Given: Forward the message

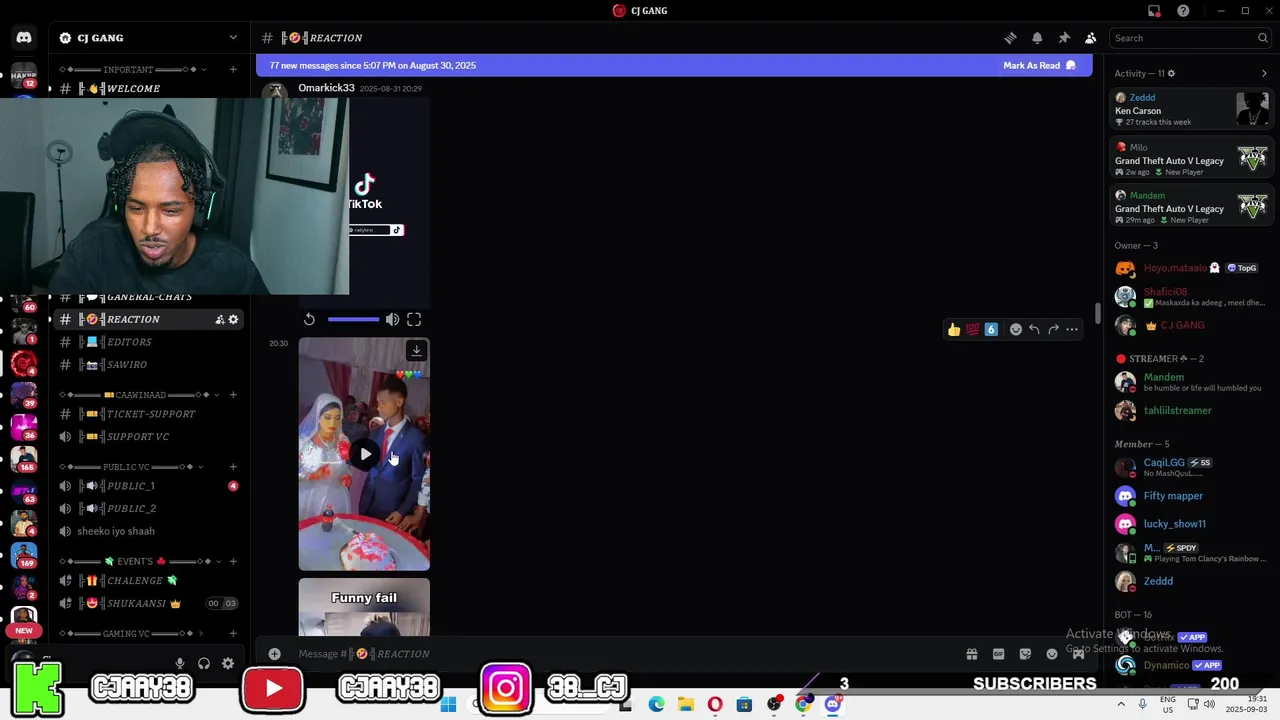Looking at the screenshot, I should click(1053, 329).
